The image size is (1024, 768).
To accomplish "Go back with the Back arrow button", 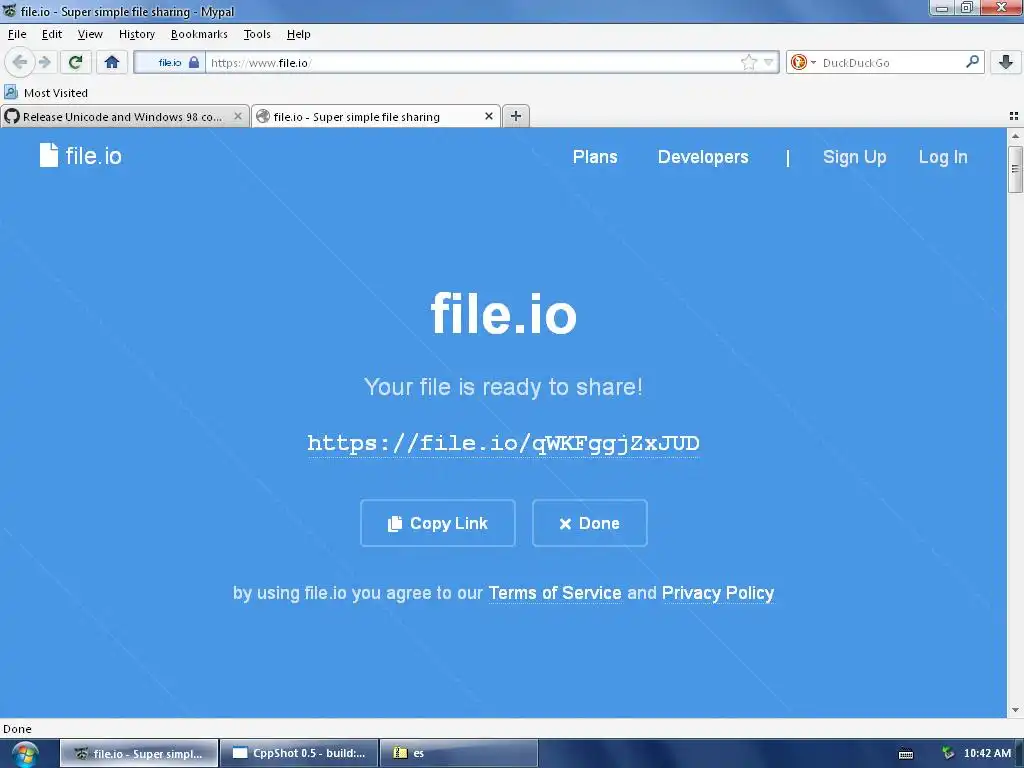I will click(20, 63).
